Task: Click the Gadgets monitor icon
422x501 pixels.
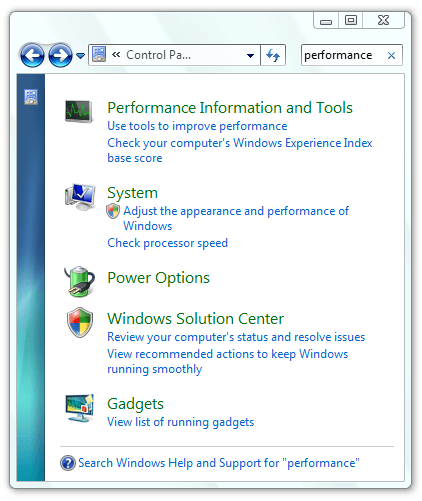Action: (80, 408)
